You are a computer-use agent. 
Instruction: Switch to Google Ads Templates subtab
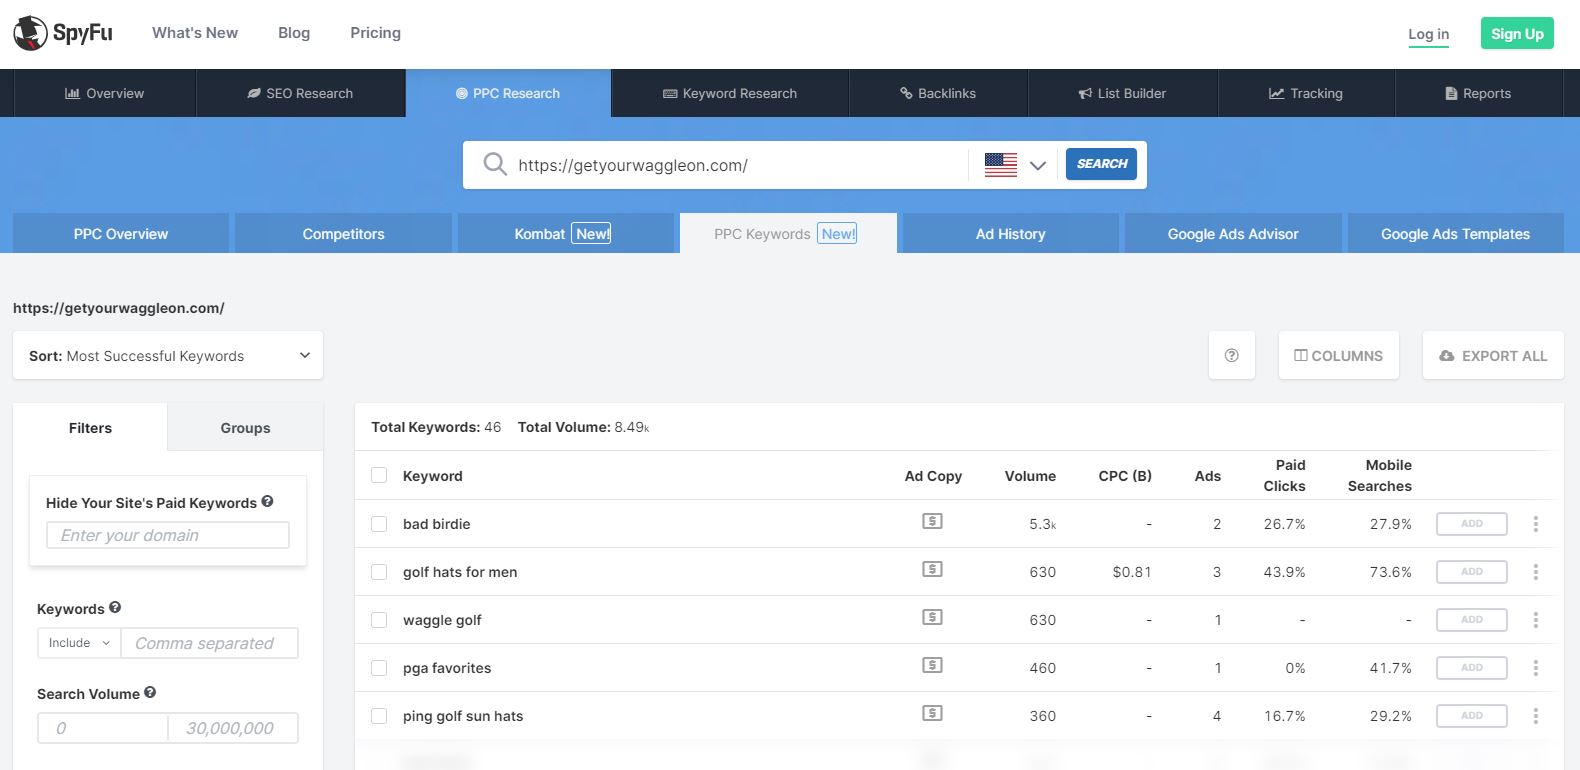coord(1455,233)
